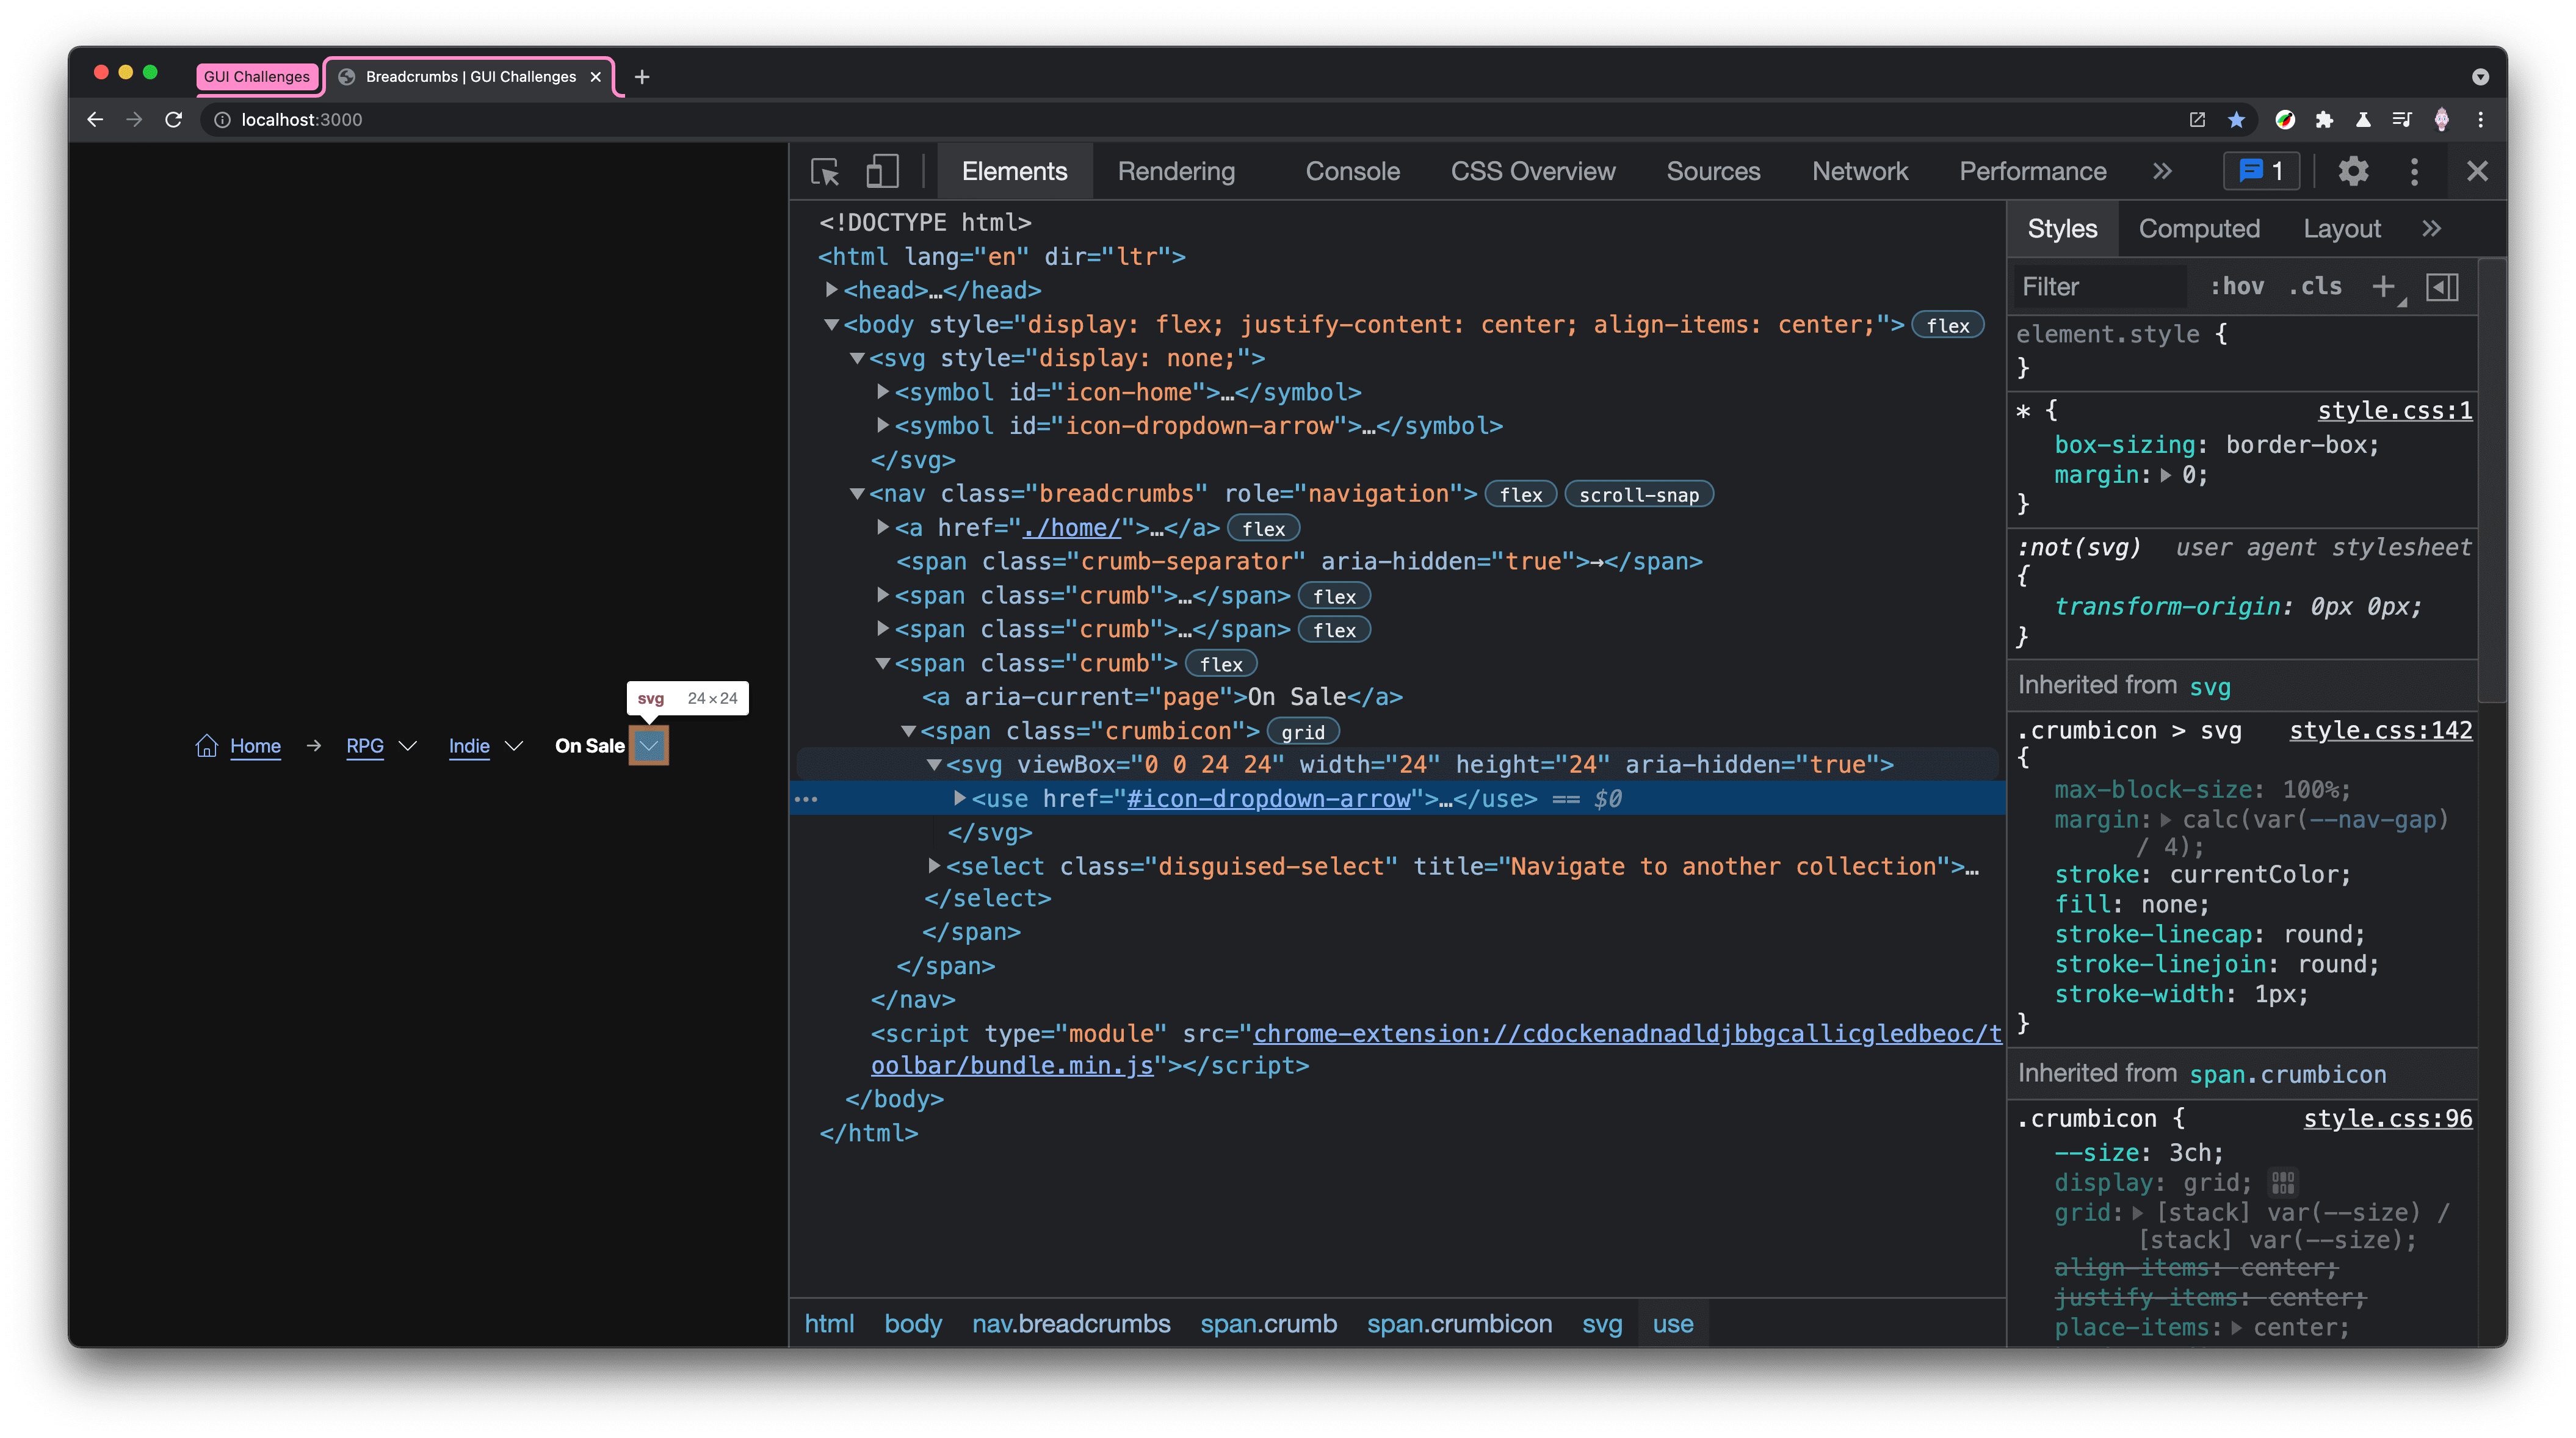Click the Computed styles tab
Screen dimensions: 2576x1438
point(2199,228)
